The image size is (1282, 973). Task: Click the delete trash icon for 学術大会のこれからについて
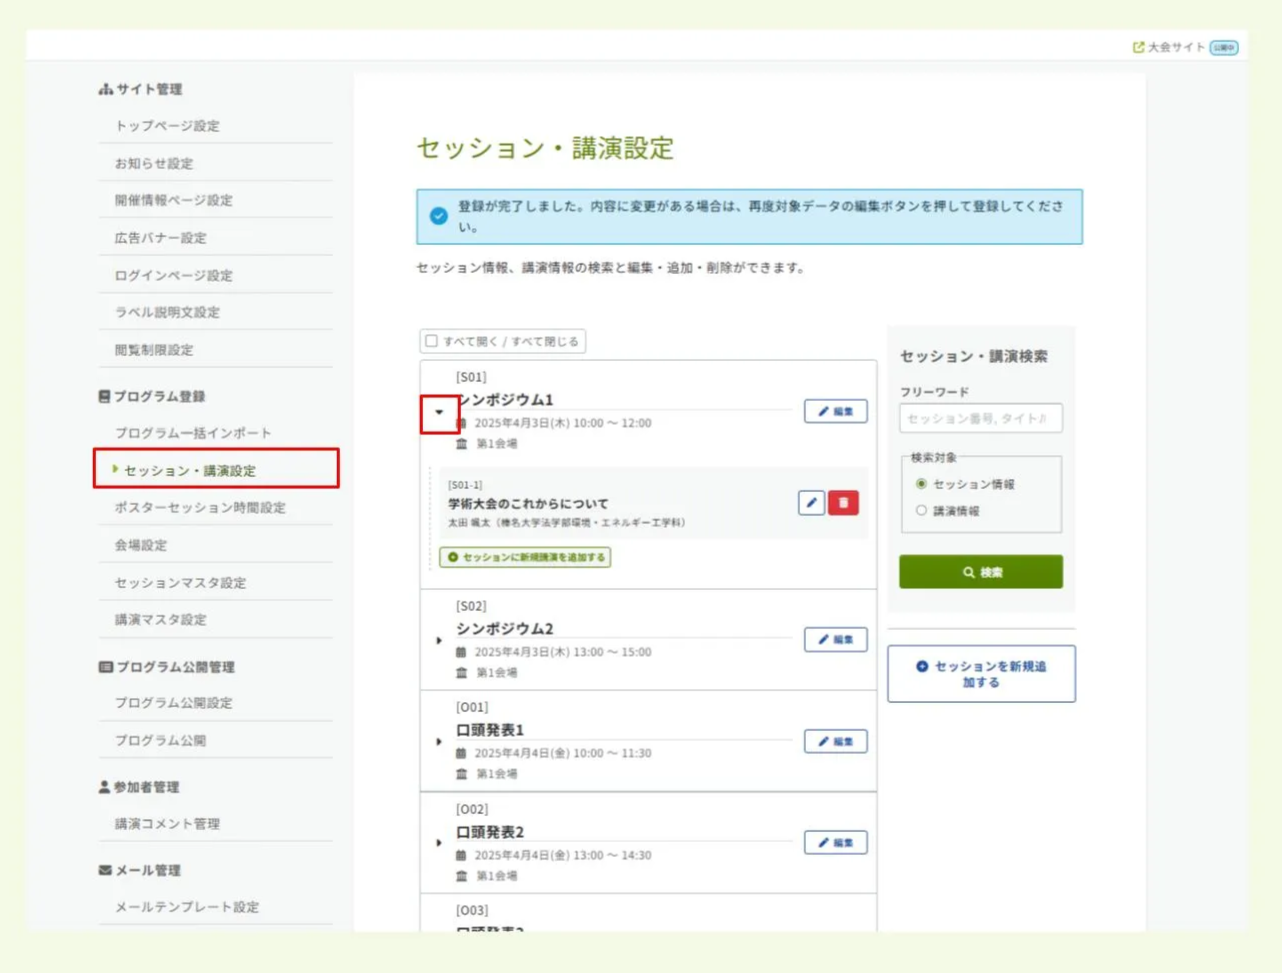[x=843, y=503]
